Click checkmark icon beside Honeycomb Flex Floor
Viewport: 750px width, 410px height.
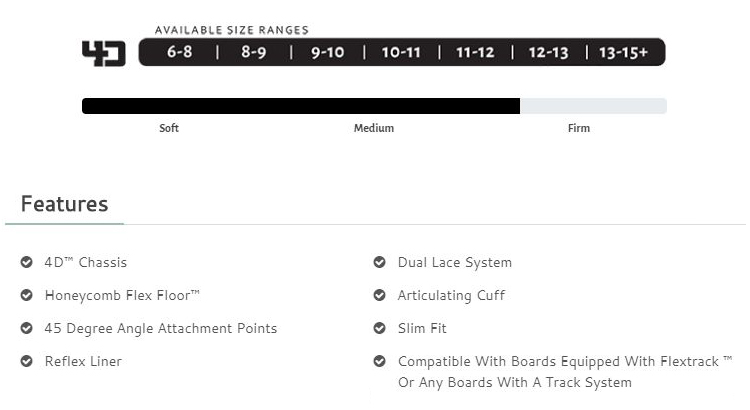coord(26,295)
